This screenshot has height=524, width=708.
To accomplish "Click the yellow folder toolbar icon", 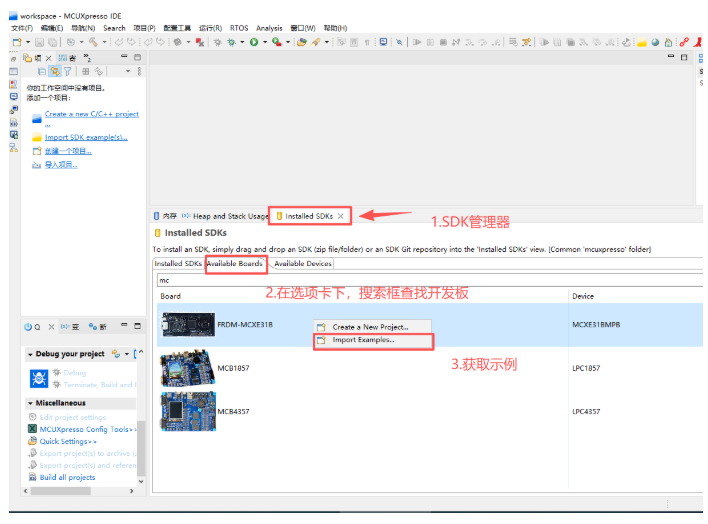I will (642, 42).
